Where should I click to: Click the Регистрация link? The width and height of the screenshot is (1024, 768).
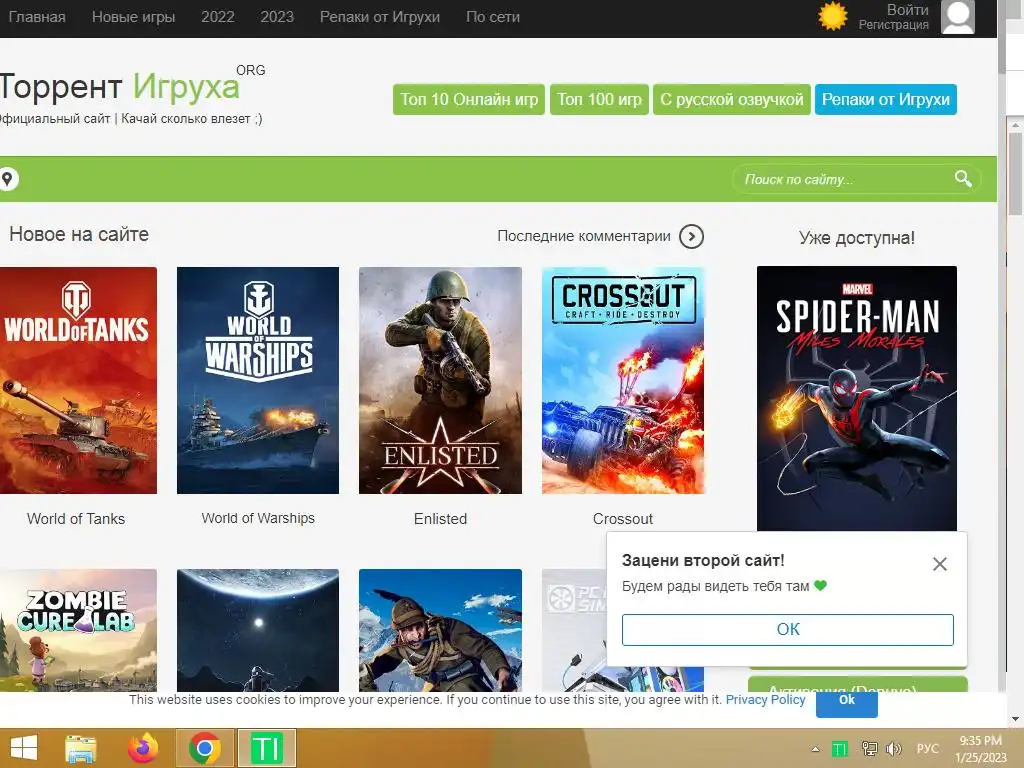pos(893,25)
